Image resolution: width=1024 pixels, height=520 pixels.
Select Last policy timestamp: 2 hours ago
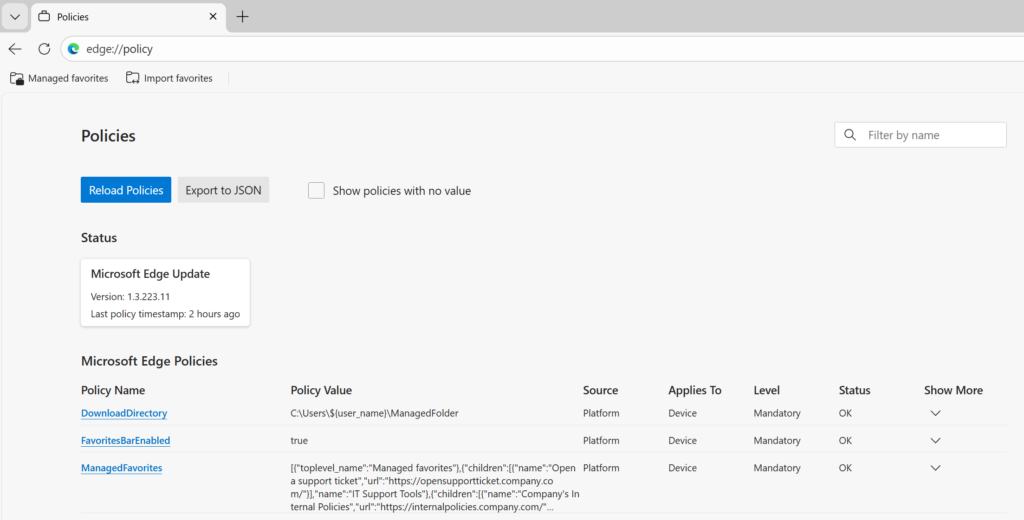[165, 314]
